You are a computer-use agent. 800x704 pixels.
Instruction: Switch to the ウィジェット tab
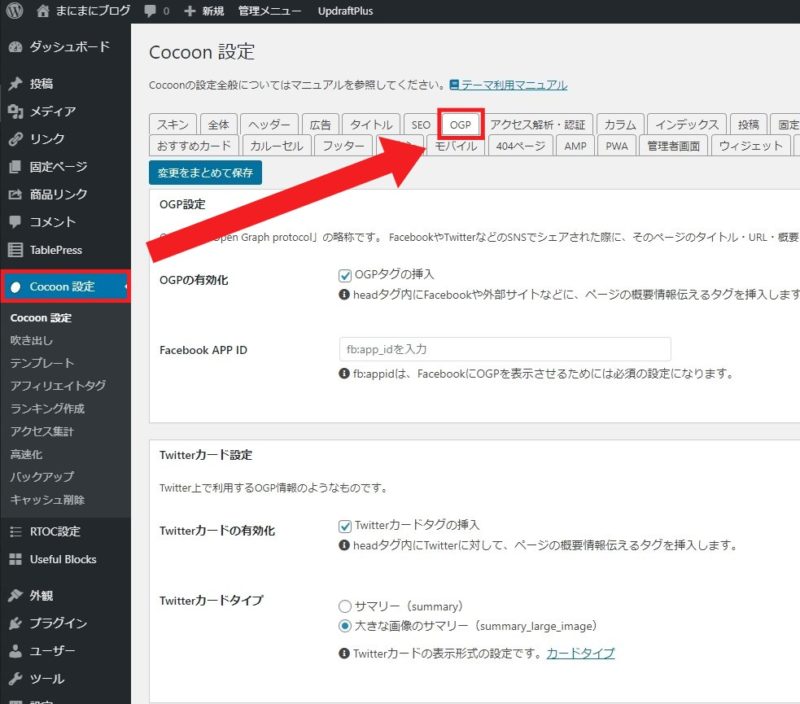[x=751, y=146]
